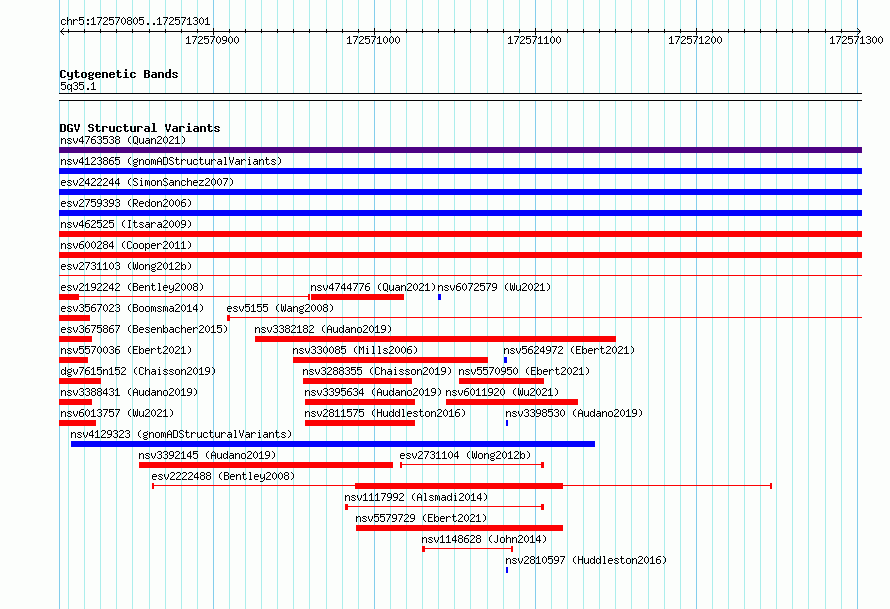Open the nsv1117992 (Alsmadi2014) label
The image size is (890, 609).
pos(416,497)
